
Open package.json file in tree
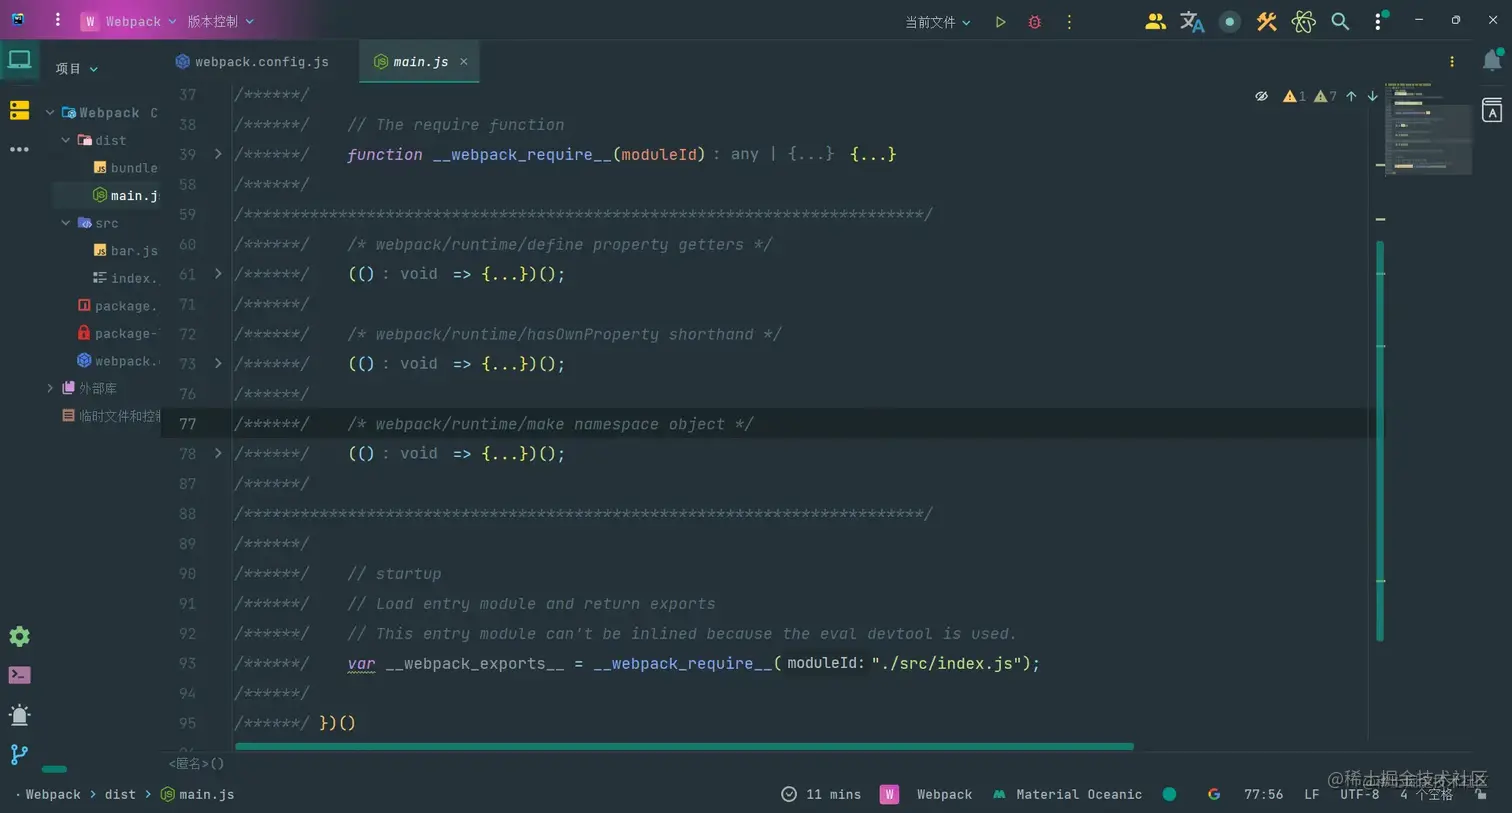pos(118,306)
